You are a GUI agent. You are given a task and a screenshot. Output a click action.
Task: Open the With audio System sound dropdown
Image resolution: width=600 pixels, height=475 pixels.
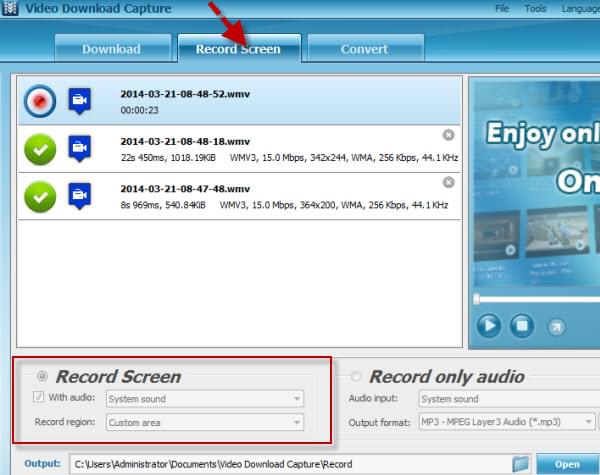(205, 399)
